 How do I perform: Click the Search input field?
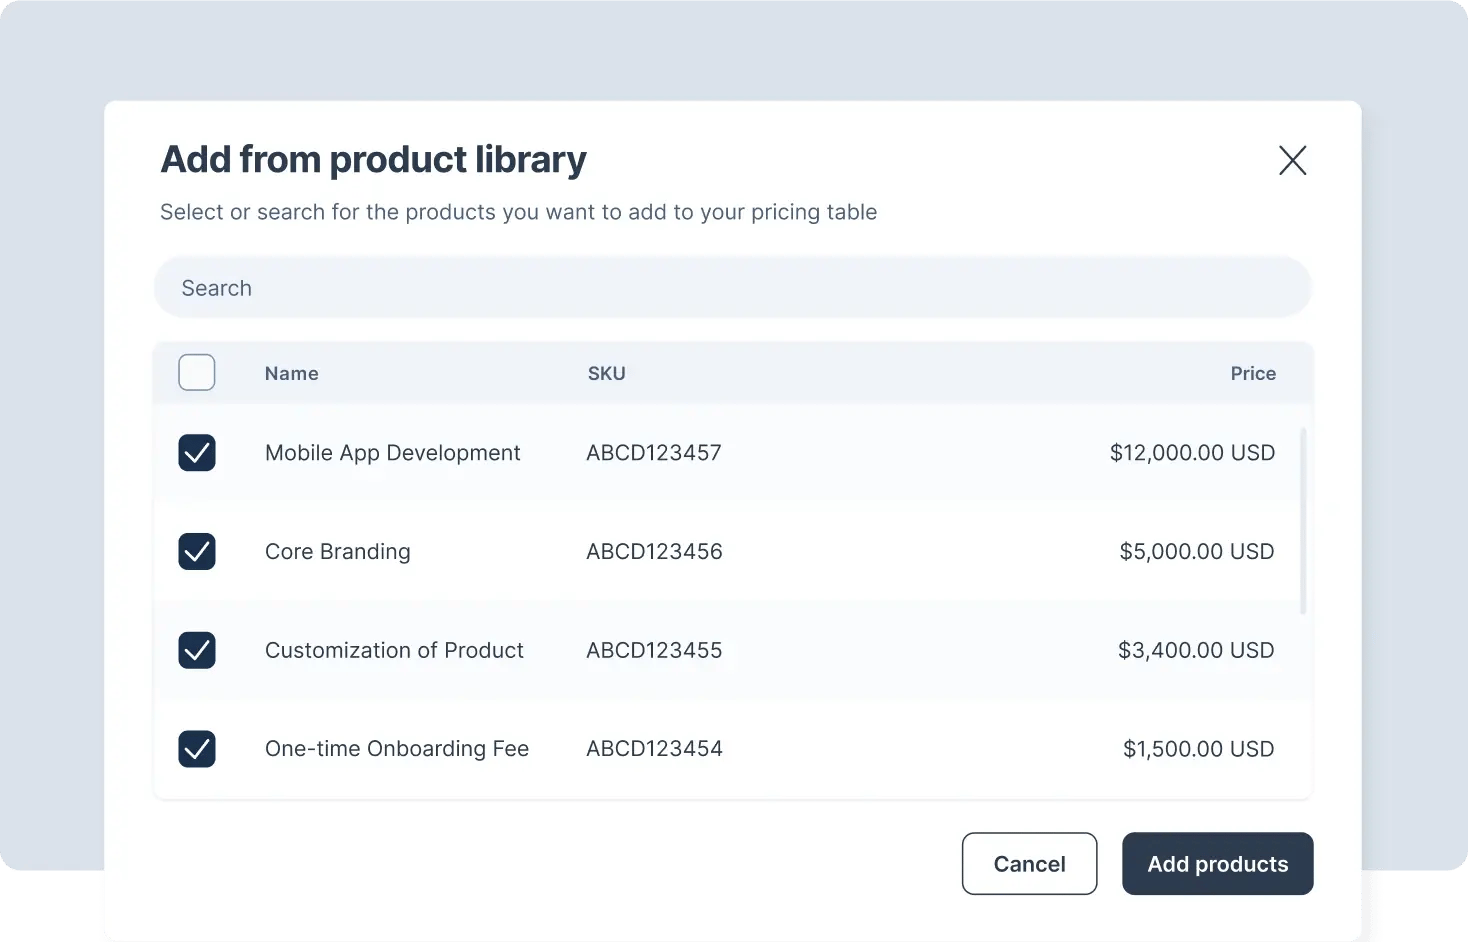coord(732,288)
